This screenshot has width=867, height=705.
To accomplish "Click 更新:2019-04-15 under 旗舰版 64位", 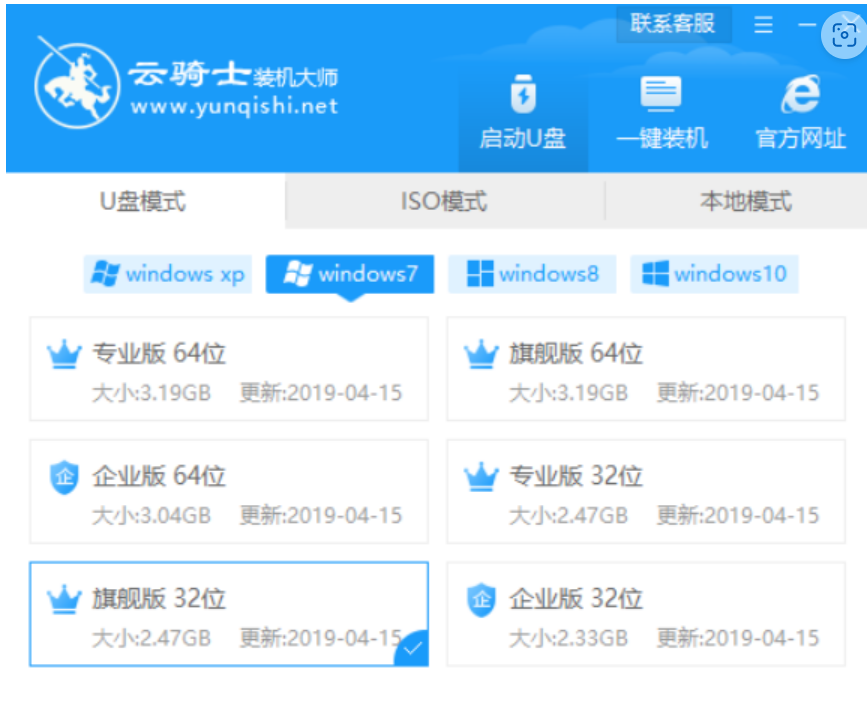I will tap(738, 393).
